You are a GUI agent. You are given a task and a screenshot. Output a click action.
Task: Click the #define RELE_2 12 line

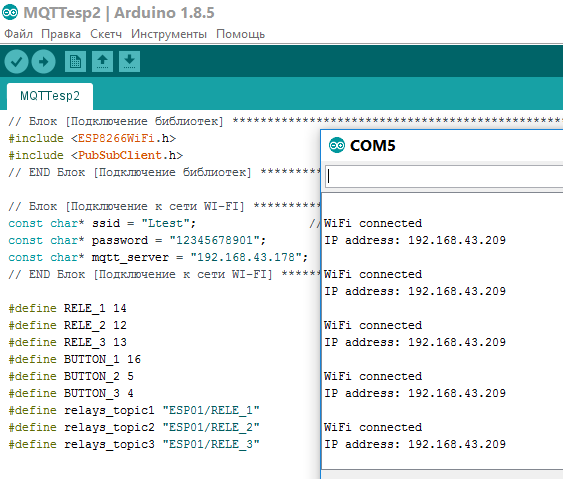point(68,325)
